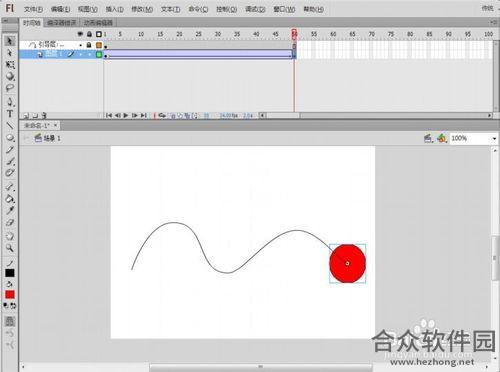
Task: Click the red circle on the stage
Action: (347, 263)
